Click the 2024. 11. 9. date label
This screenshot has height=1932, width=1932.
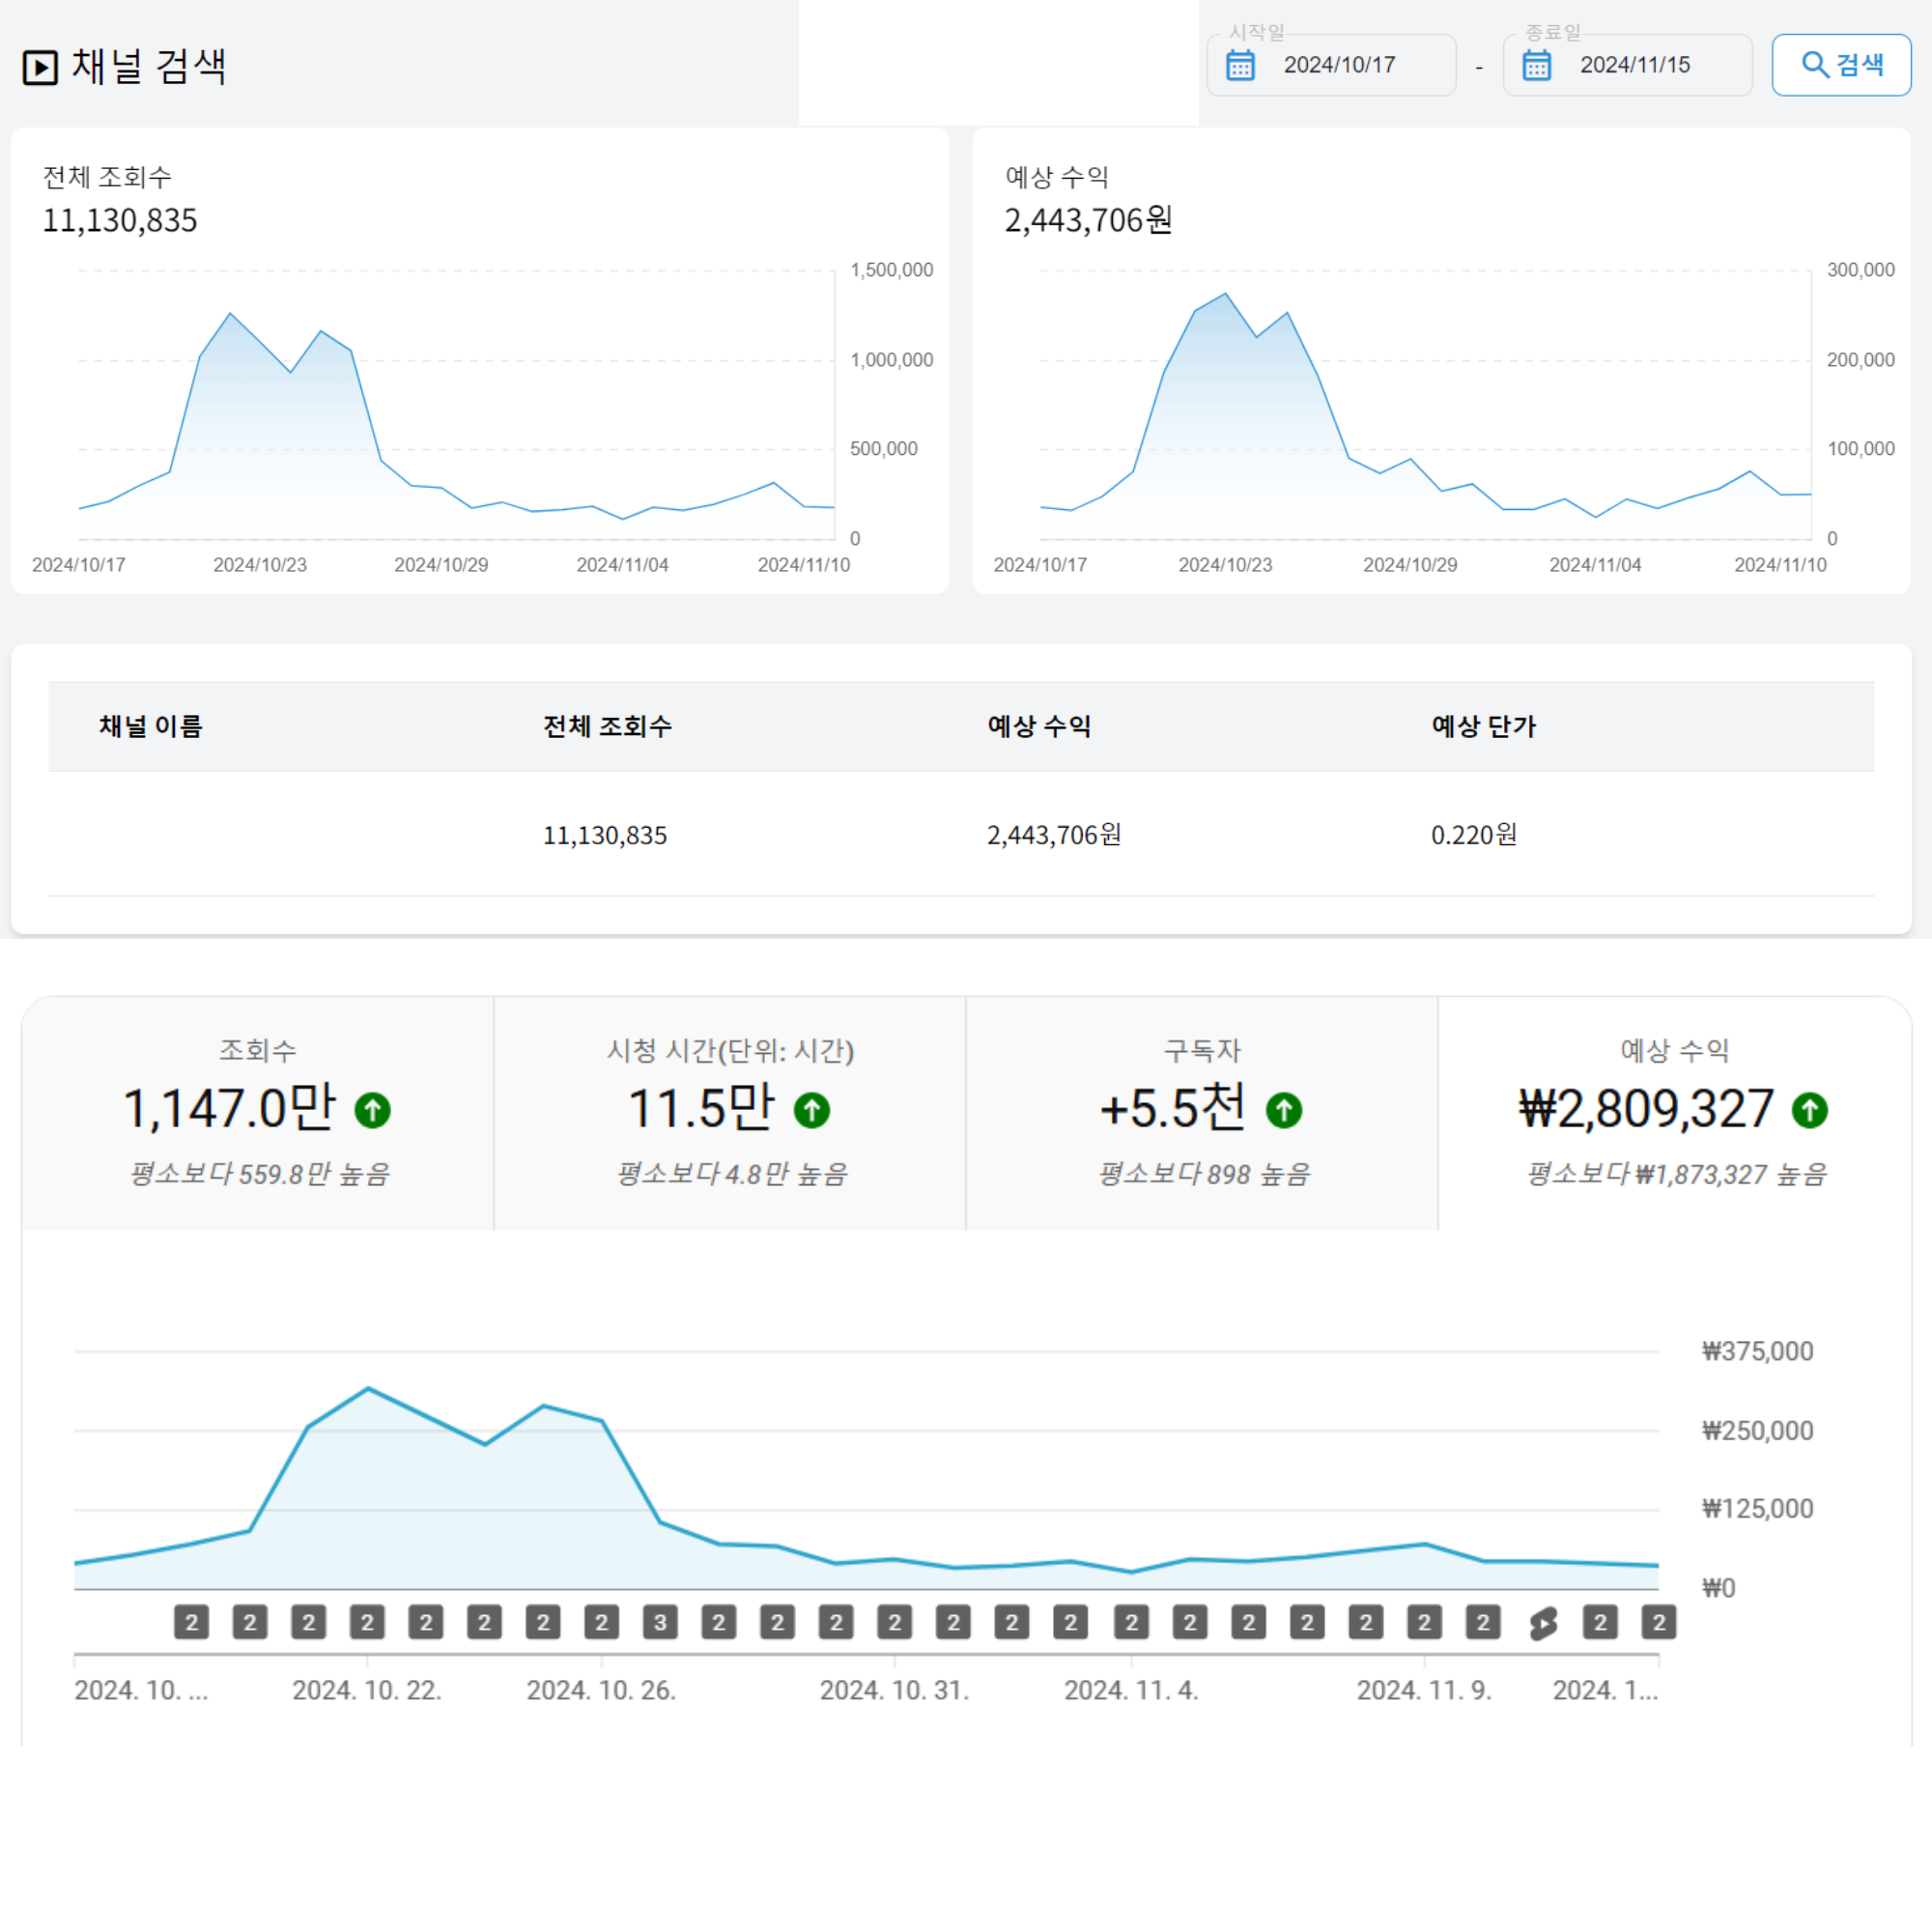1424,1691
